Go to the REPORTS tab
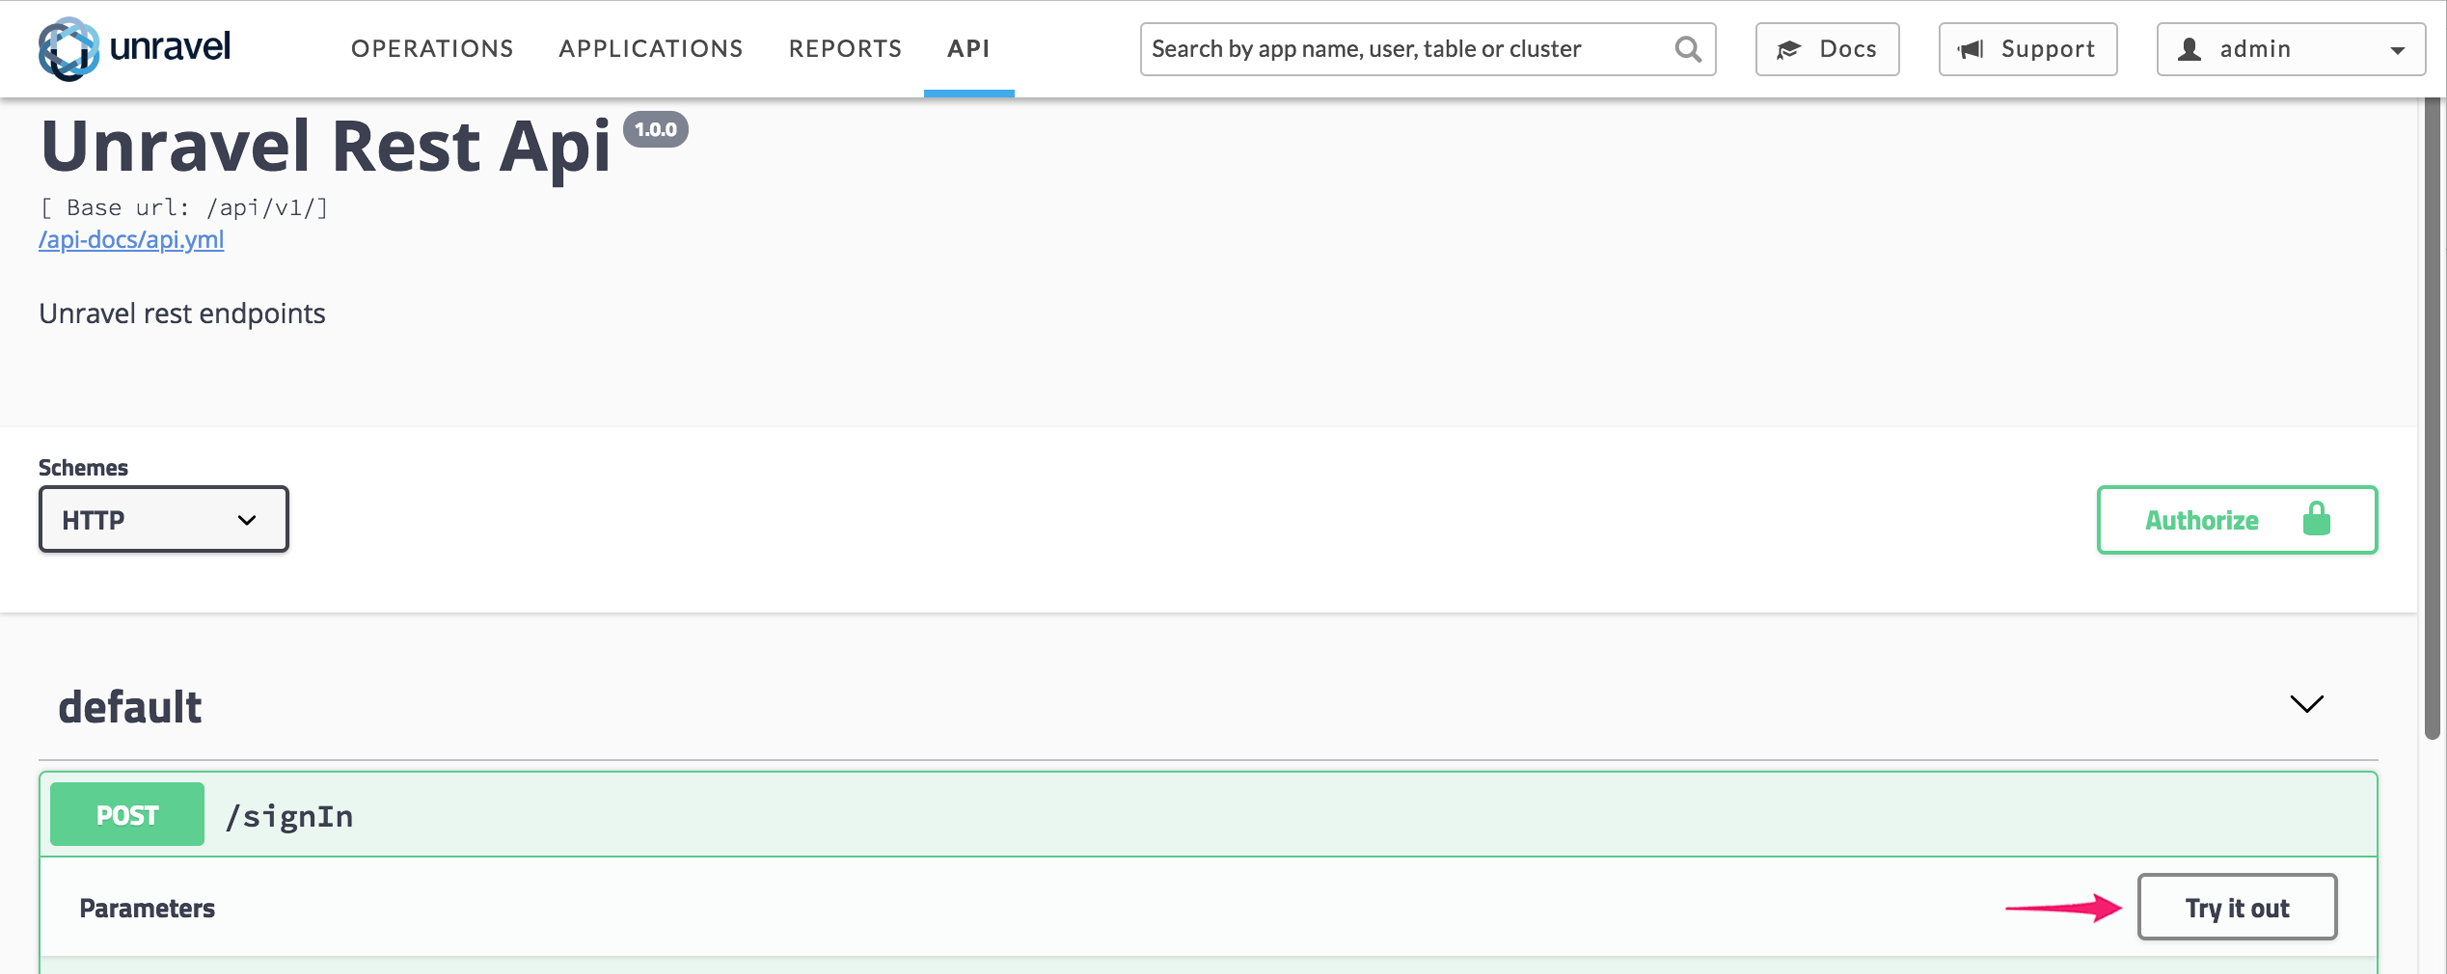 click(x=845, y=48)
